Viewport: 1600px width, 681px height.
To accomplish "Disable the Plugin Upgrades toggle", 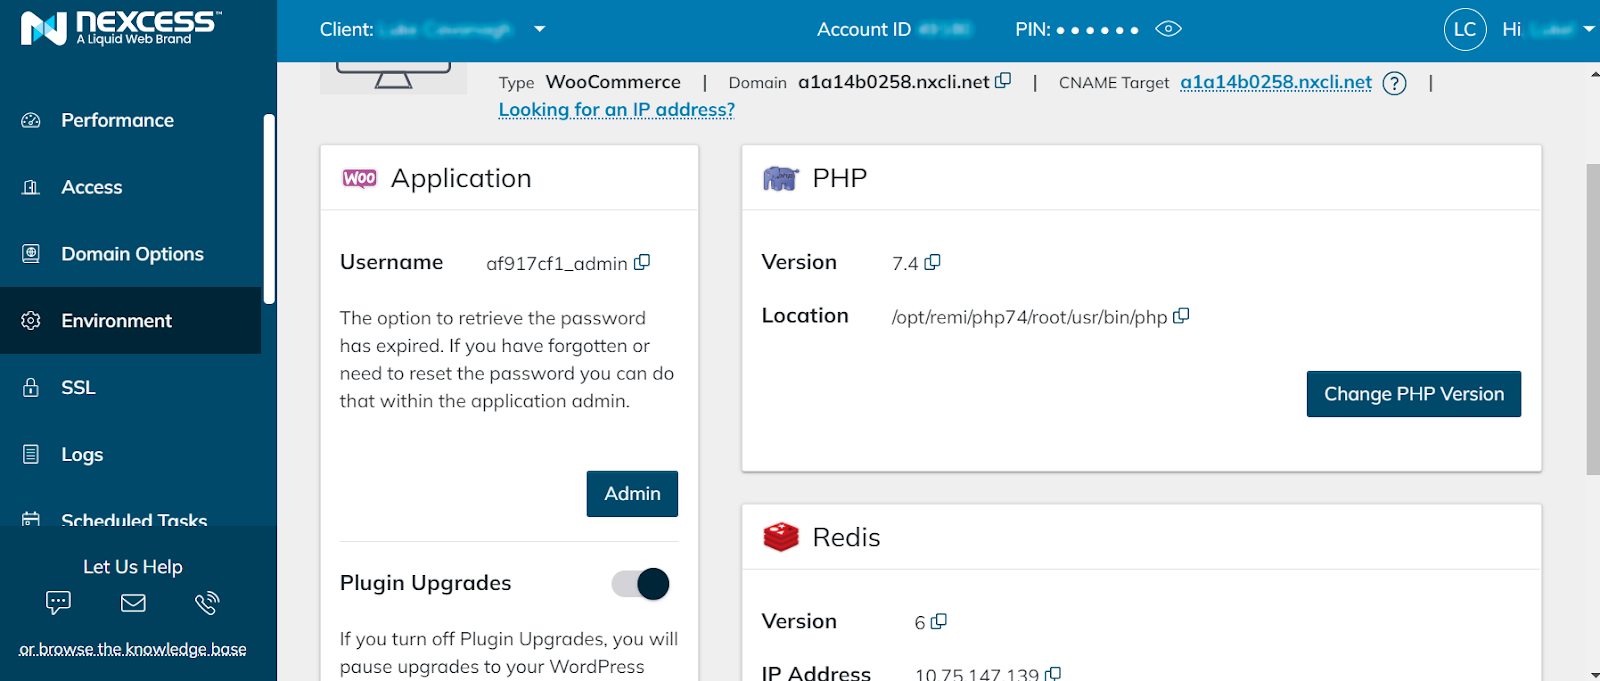I will (x=640, y=584).
